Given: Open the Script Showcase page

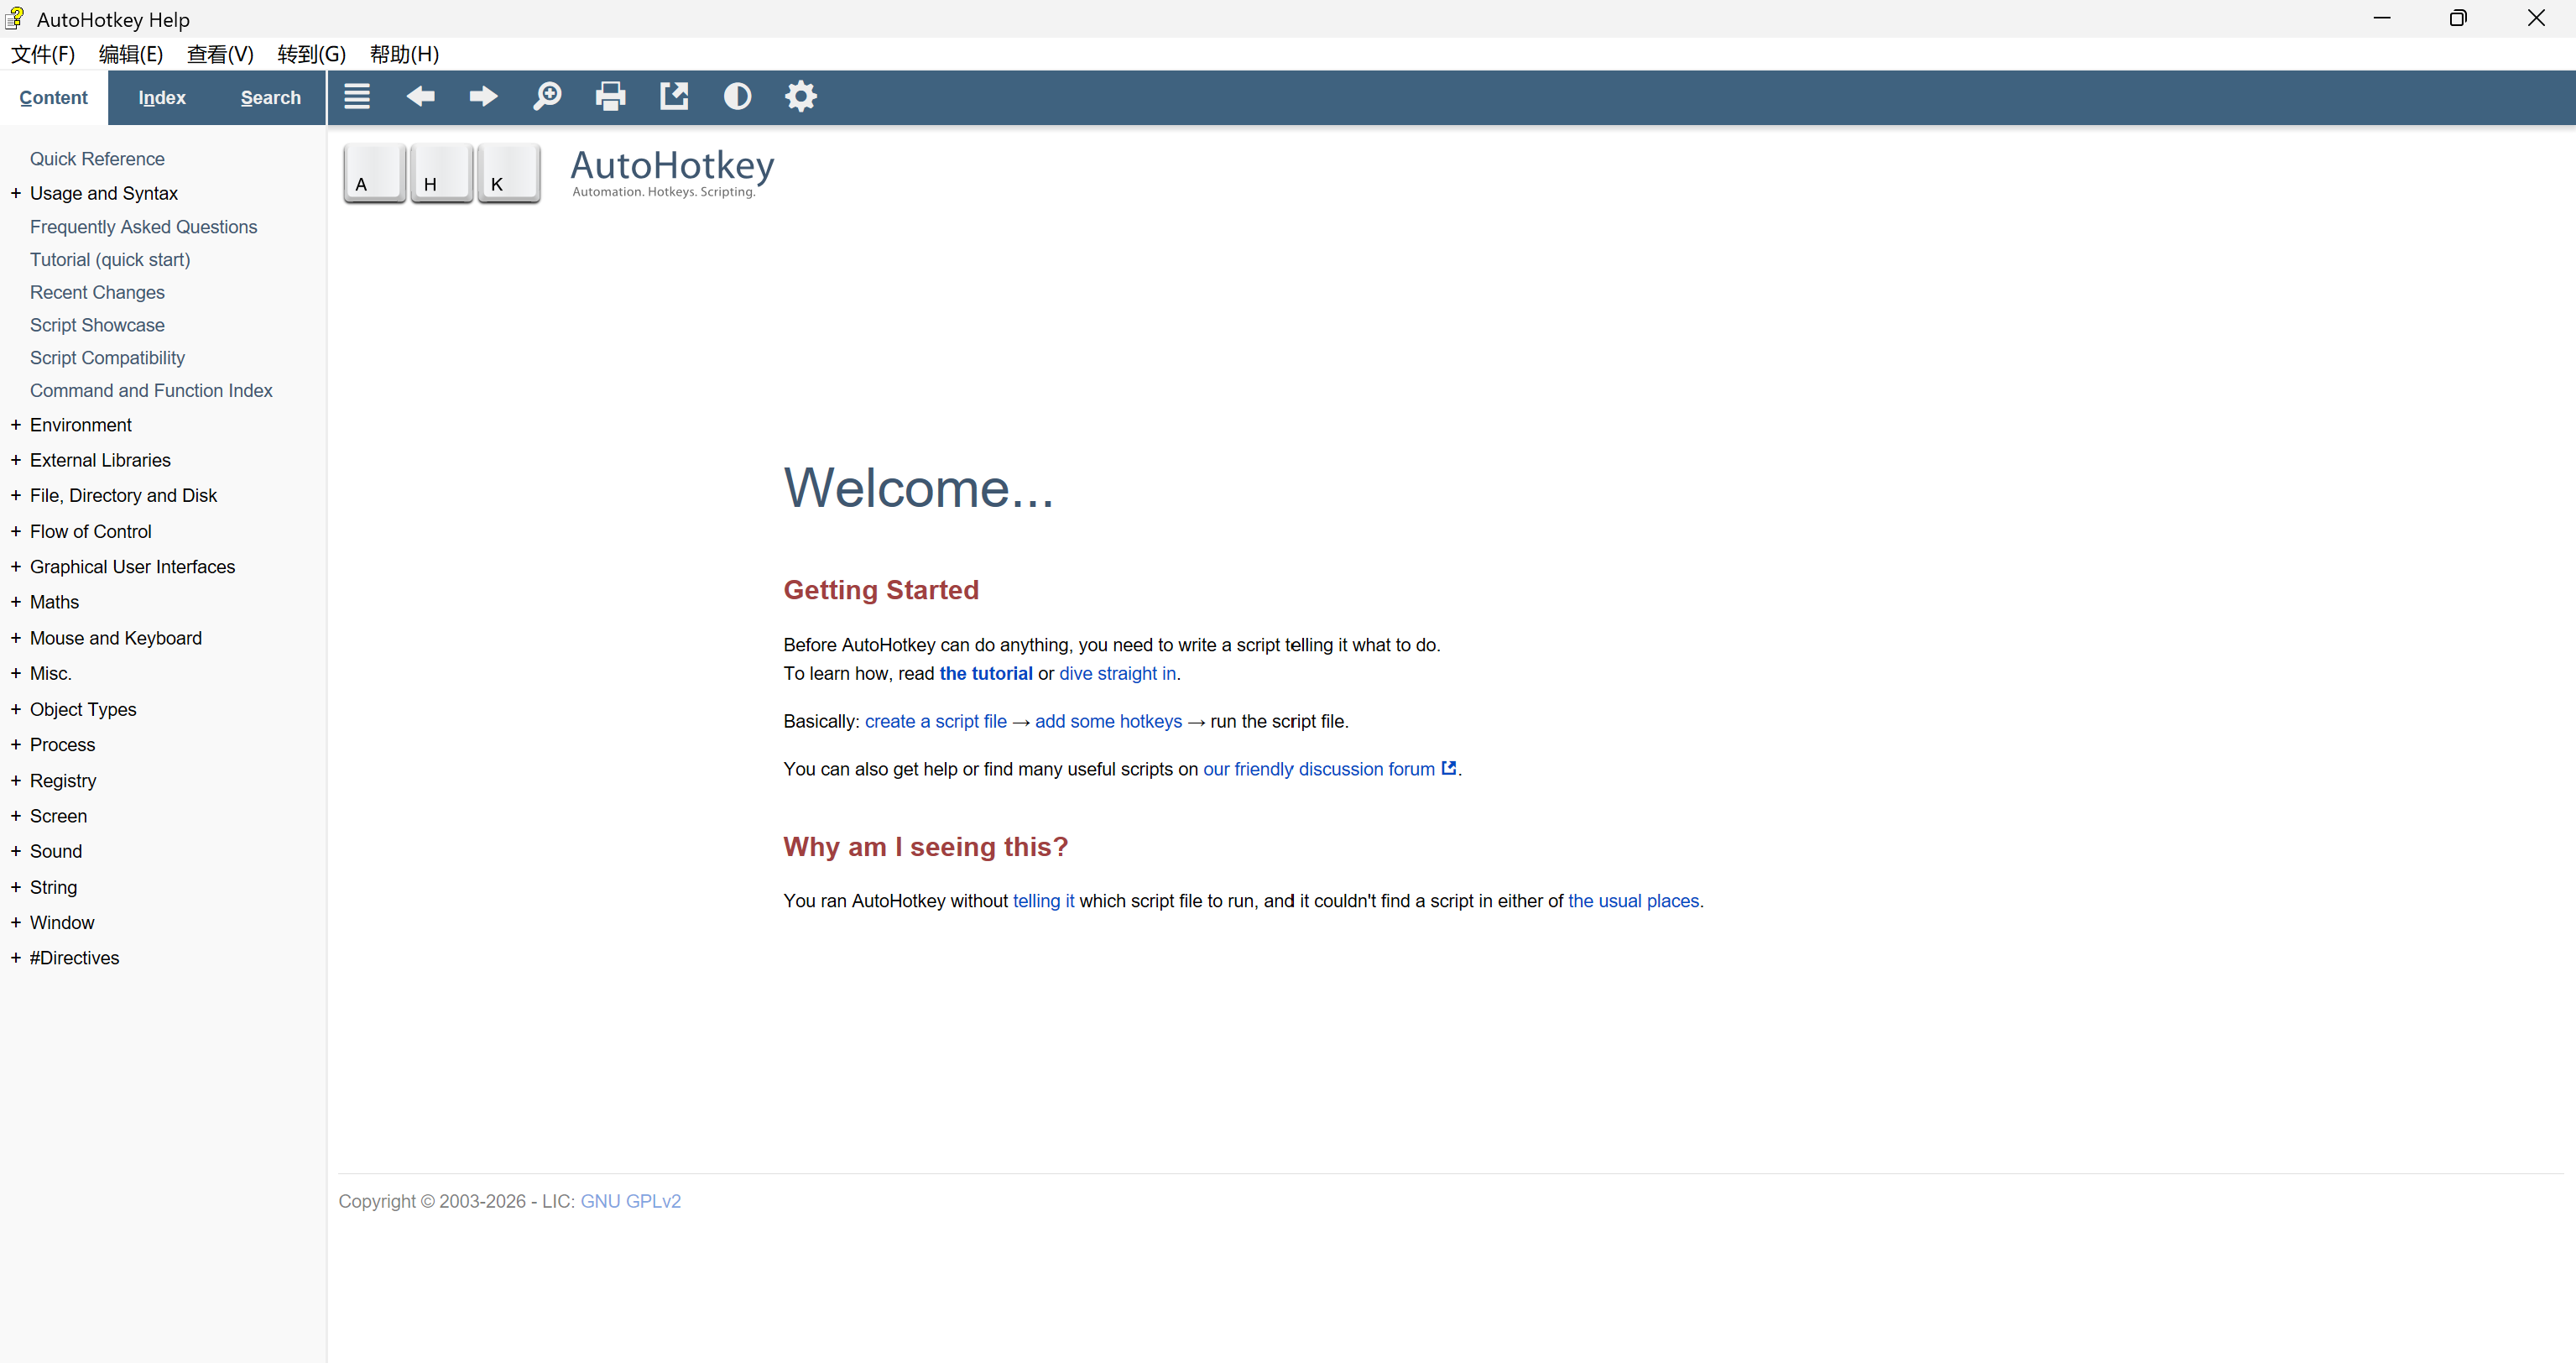Looking at the screenshot, I should tap(97, 325).
